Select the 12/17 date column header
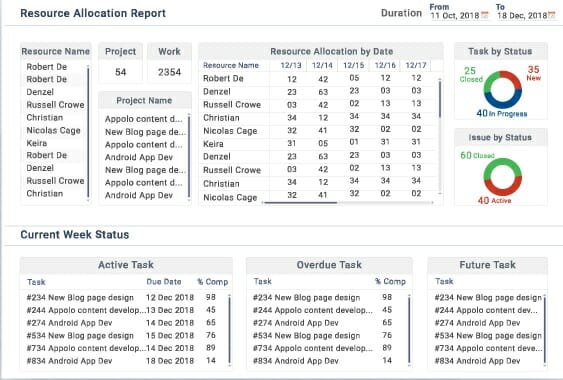Image resolution: width=563 pixels, height=380 pixels. point(416,65)
